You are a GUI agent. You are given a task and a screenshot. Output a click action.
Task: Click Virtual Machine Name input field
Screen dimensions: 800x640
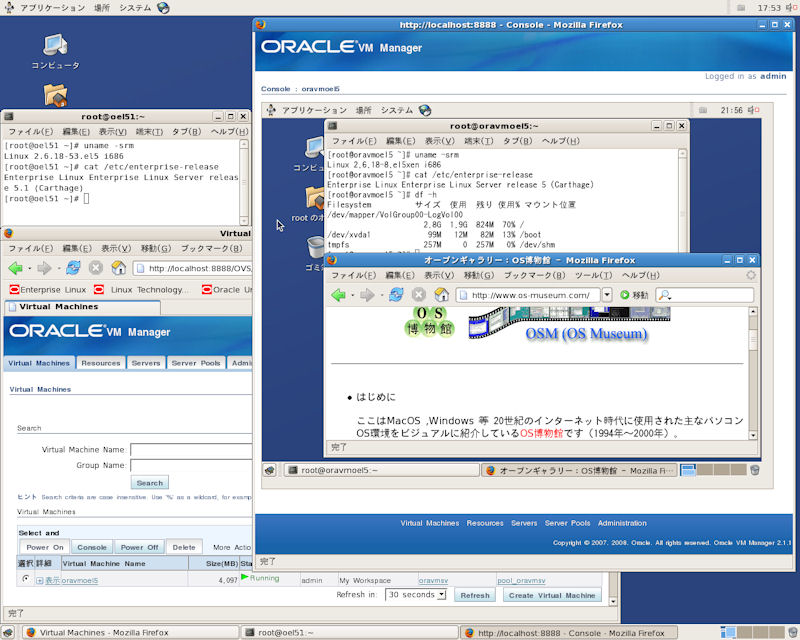191,450
